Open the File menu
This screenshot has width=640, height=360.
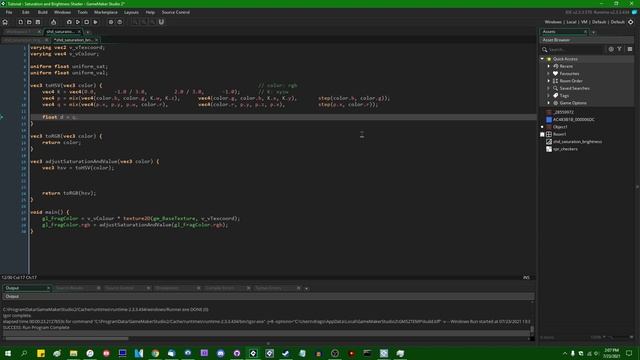[x=9, y=12]
